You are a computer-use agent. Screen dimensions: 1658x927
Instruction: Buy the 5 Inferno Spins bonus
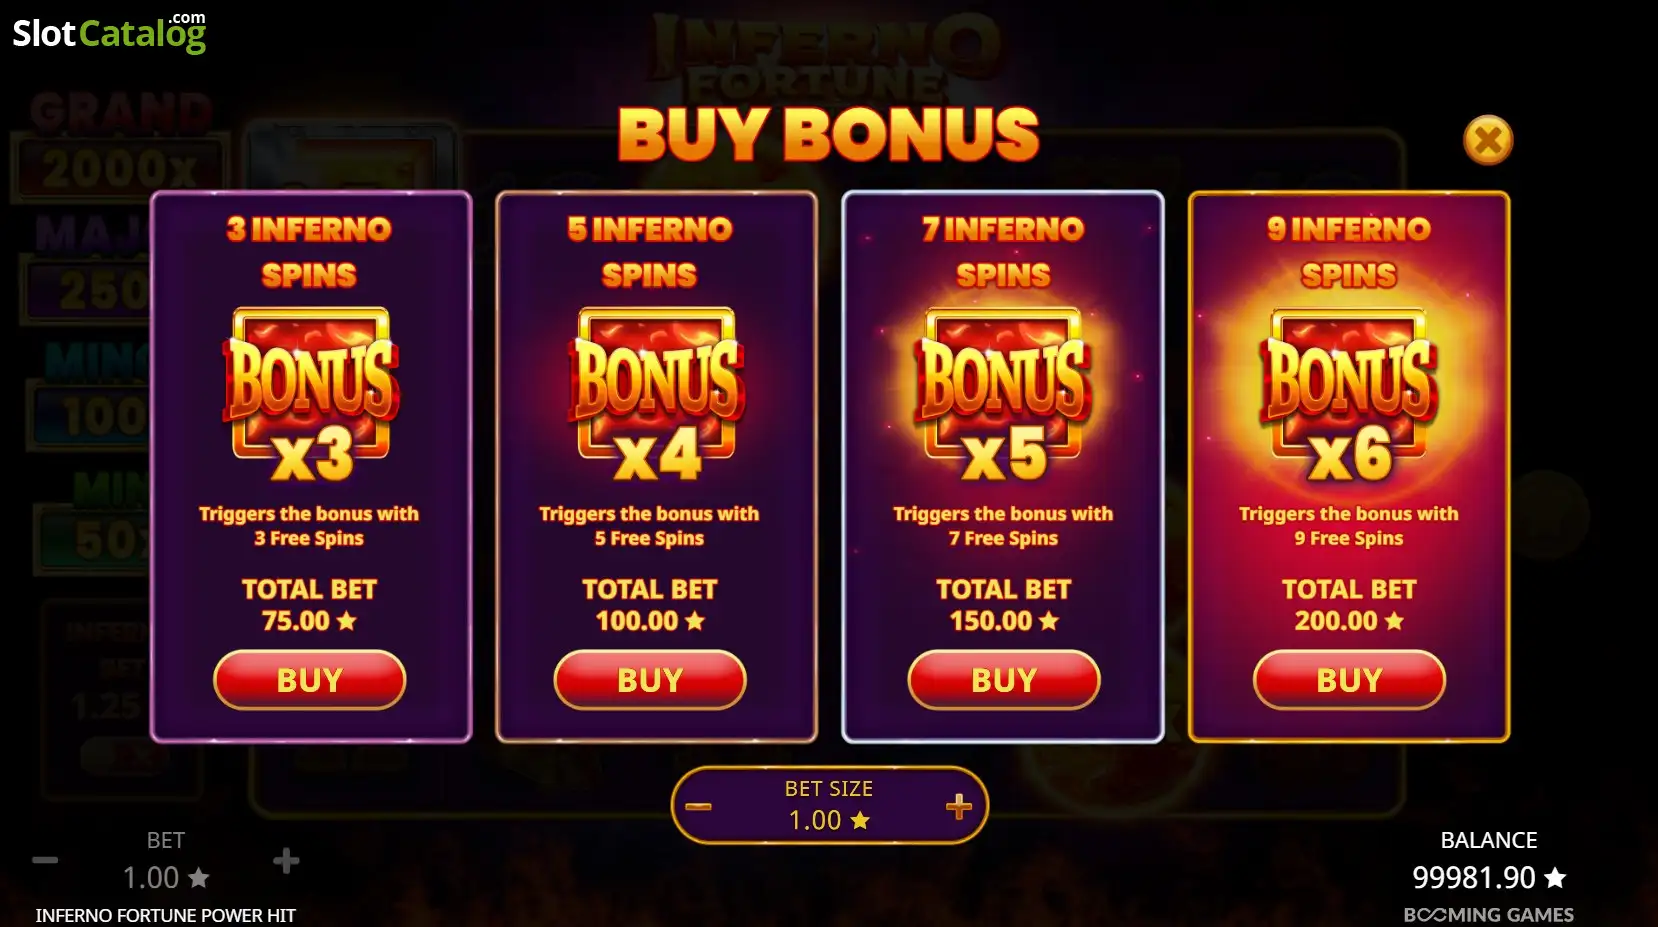(650, 680)
